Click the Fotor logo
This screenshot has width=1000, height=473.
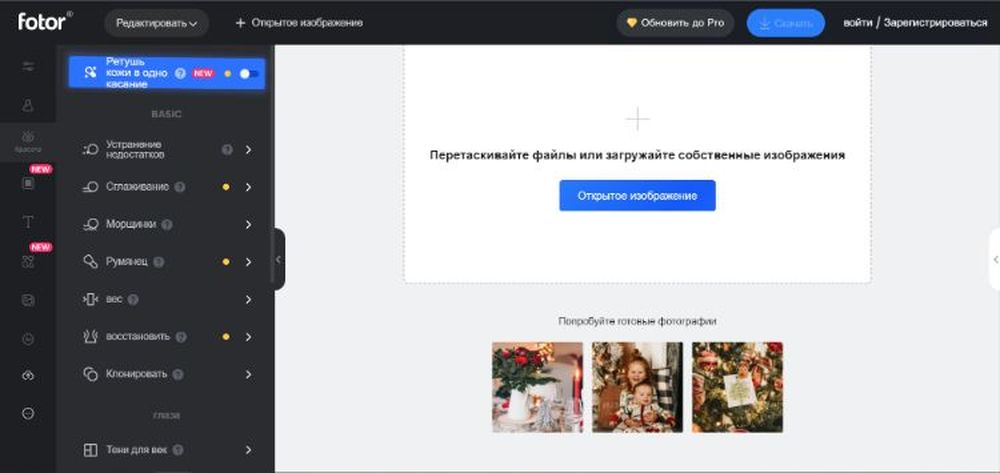coord(45,22)
